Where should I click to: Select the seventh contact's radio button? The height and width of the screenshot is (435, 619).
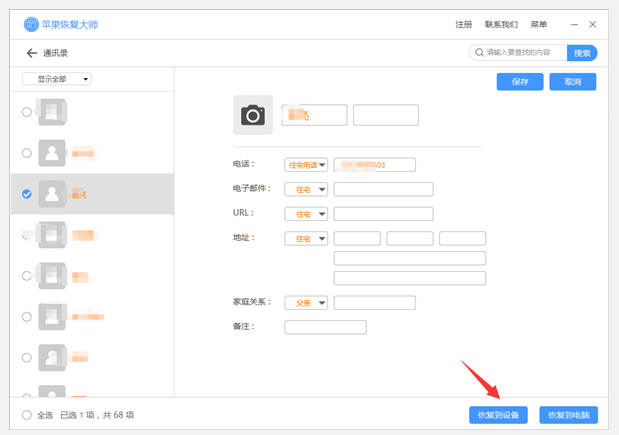[26, 358]
